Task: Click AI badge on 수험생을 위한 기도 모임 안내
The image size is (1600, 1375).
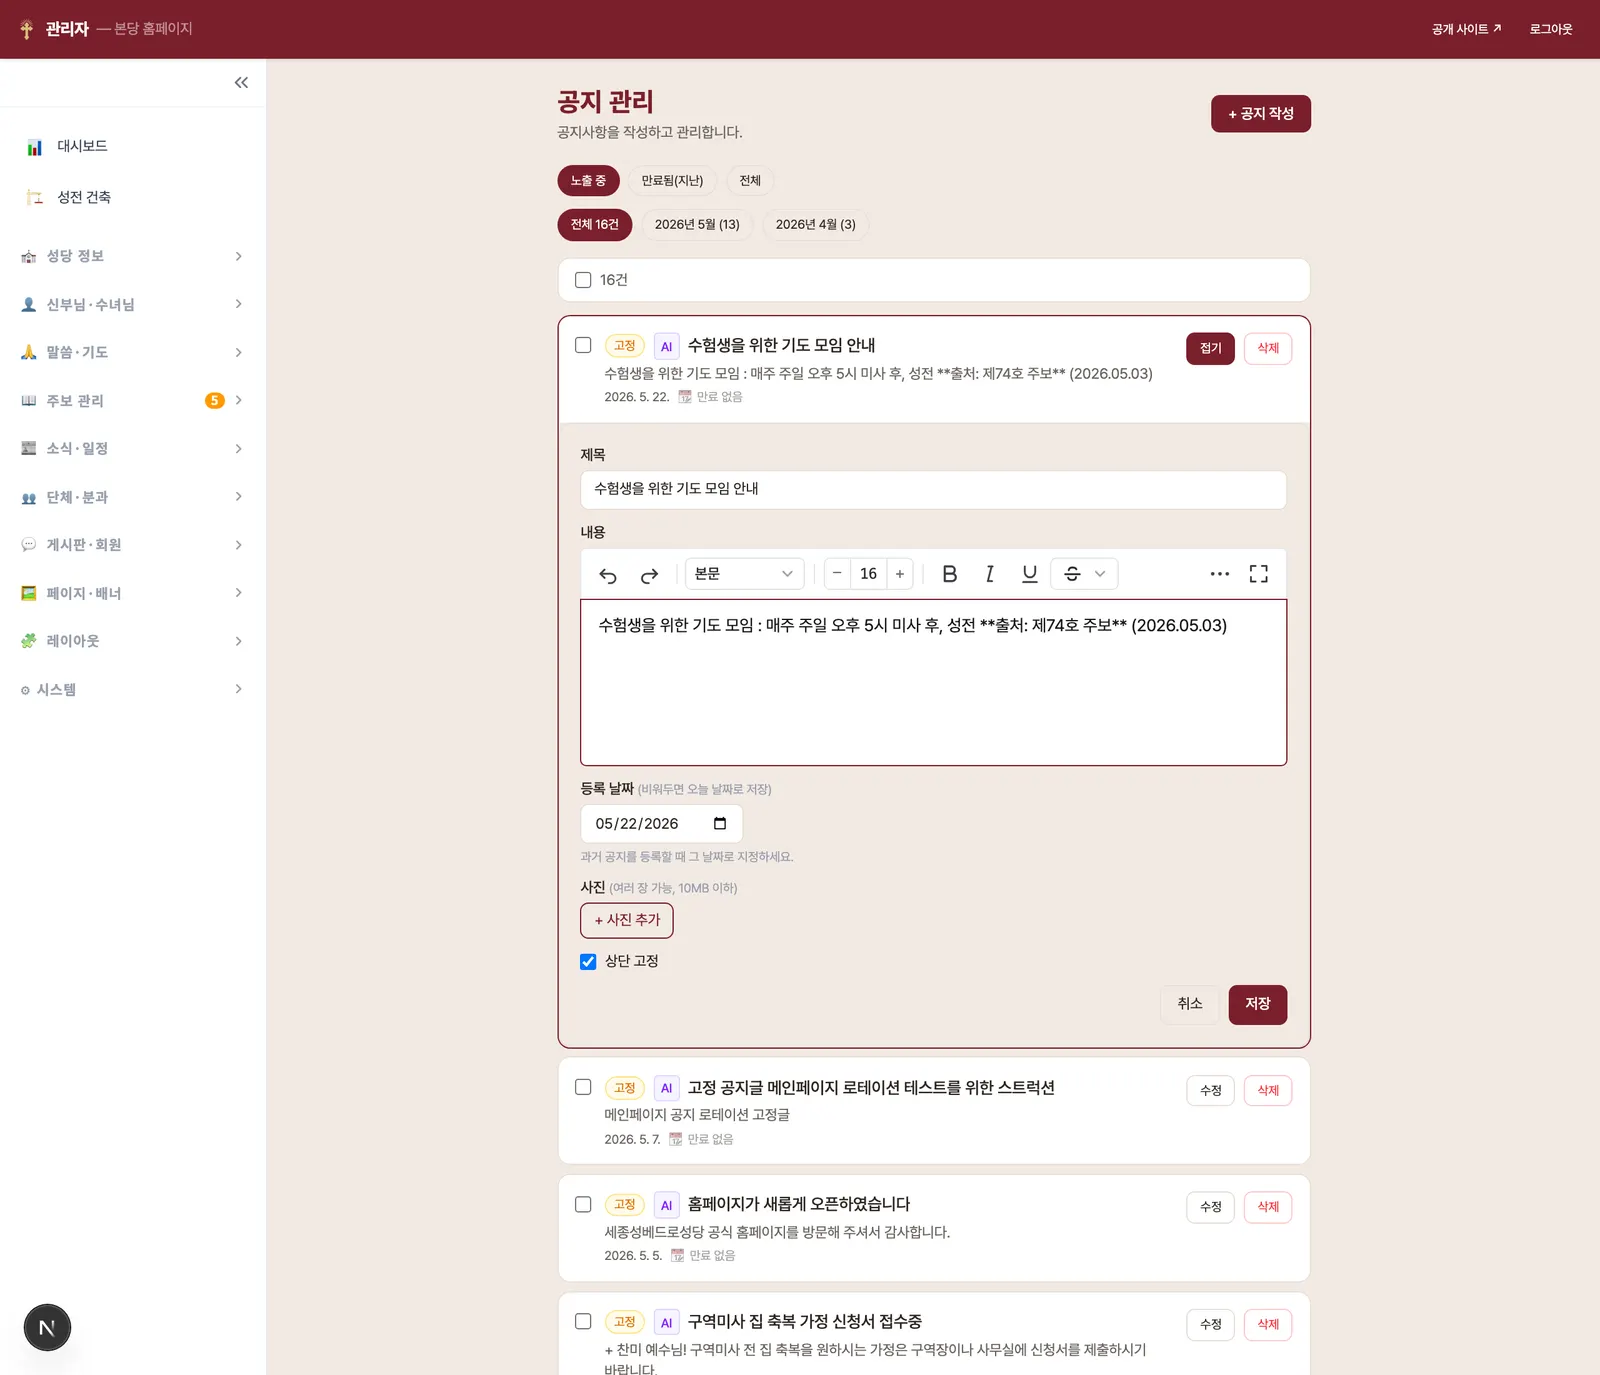Action: pyautogui.click(x=667, y=347)
